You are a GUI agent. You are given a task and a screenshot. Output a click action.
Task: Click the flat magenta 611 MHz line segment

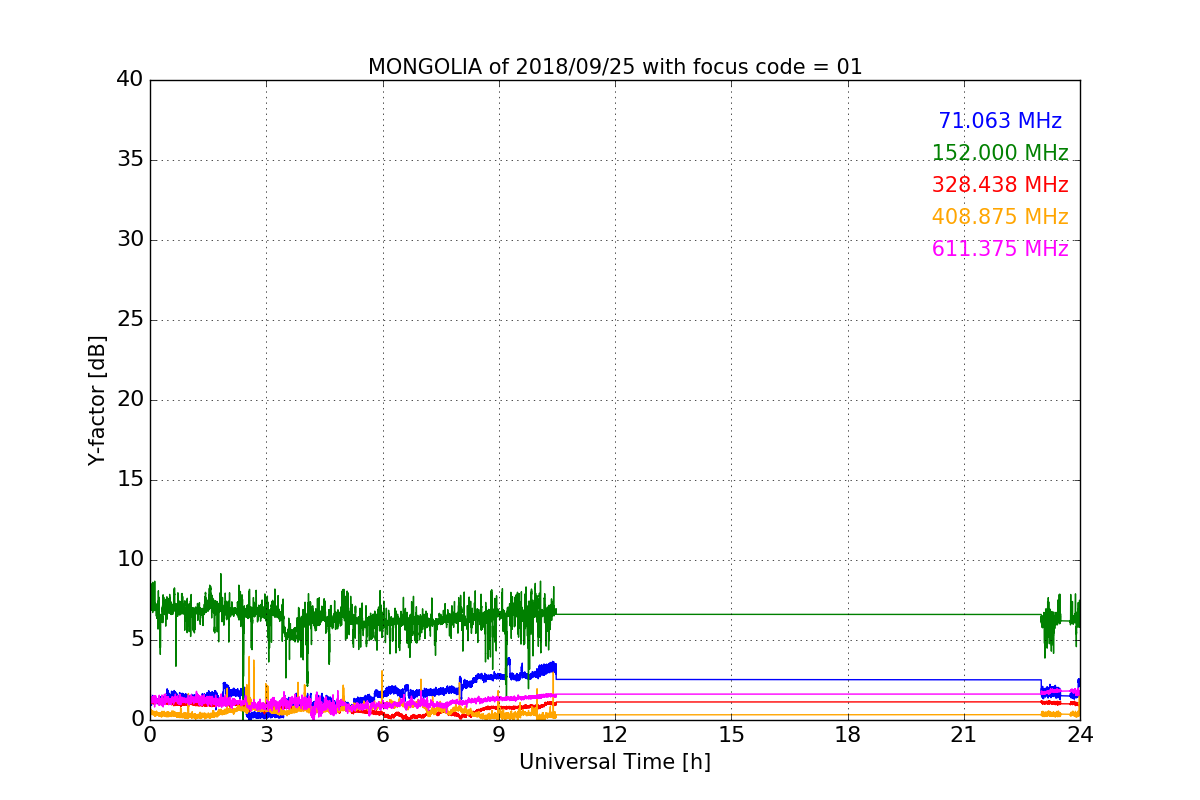(798, 694)
